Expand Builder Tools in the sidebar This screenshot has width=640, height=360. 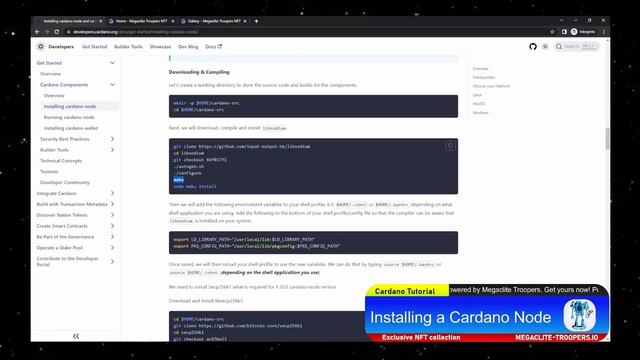[x=112, y=150]
